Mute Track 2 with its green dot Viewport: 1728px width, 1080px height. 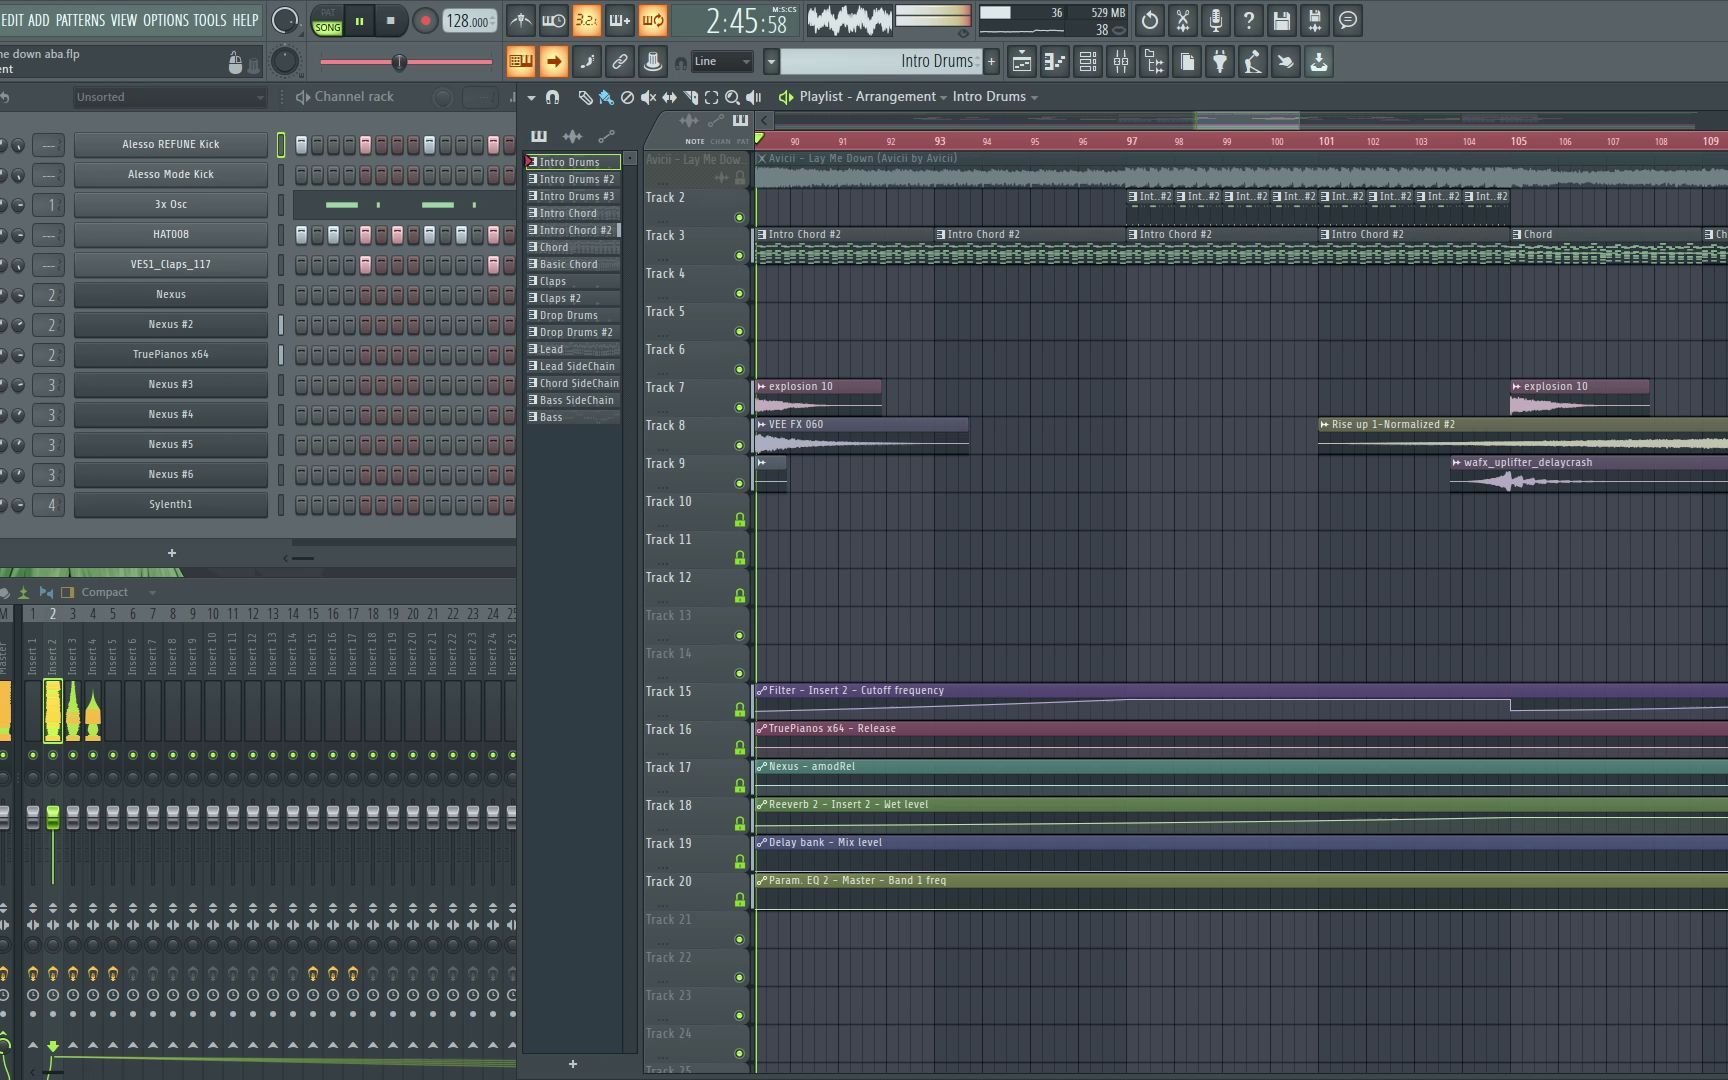(739, 217)
